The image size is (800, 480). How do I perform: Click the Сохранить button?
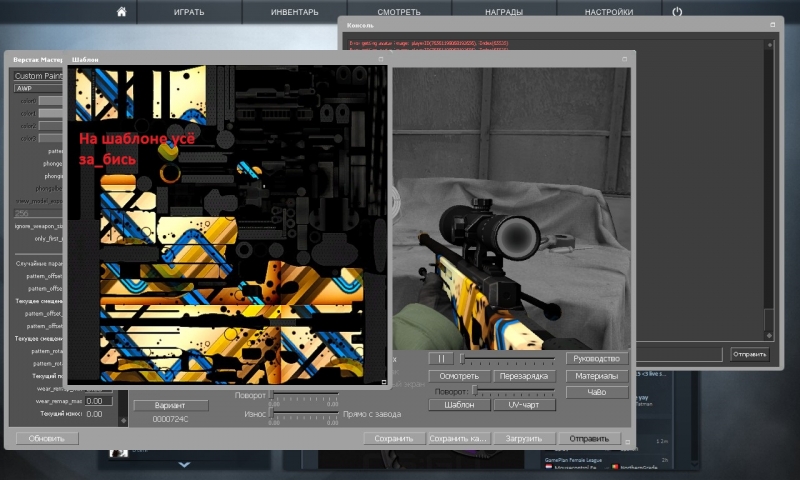pos(394,438)
